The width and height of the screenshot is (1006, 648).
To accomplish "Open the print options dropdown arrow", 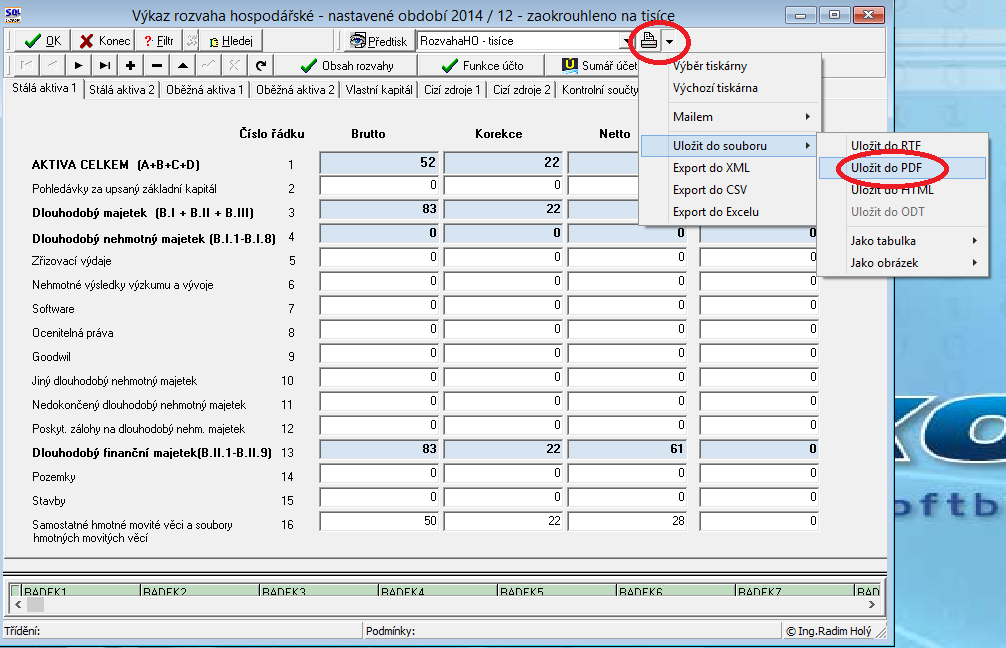I will coord(669,42).
